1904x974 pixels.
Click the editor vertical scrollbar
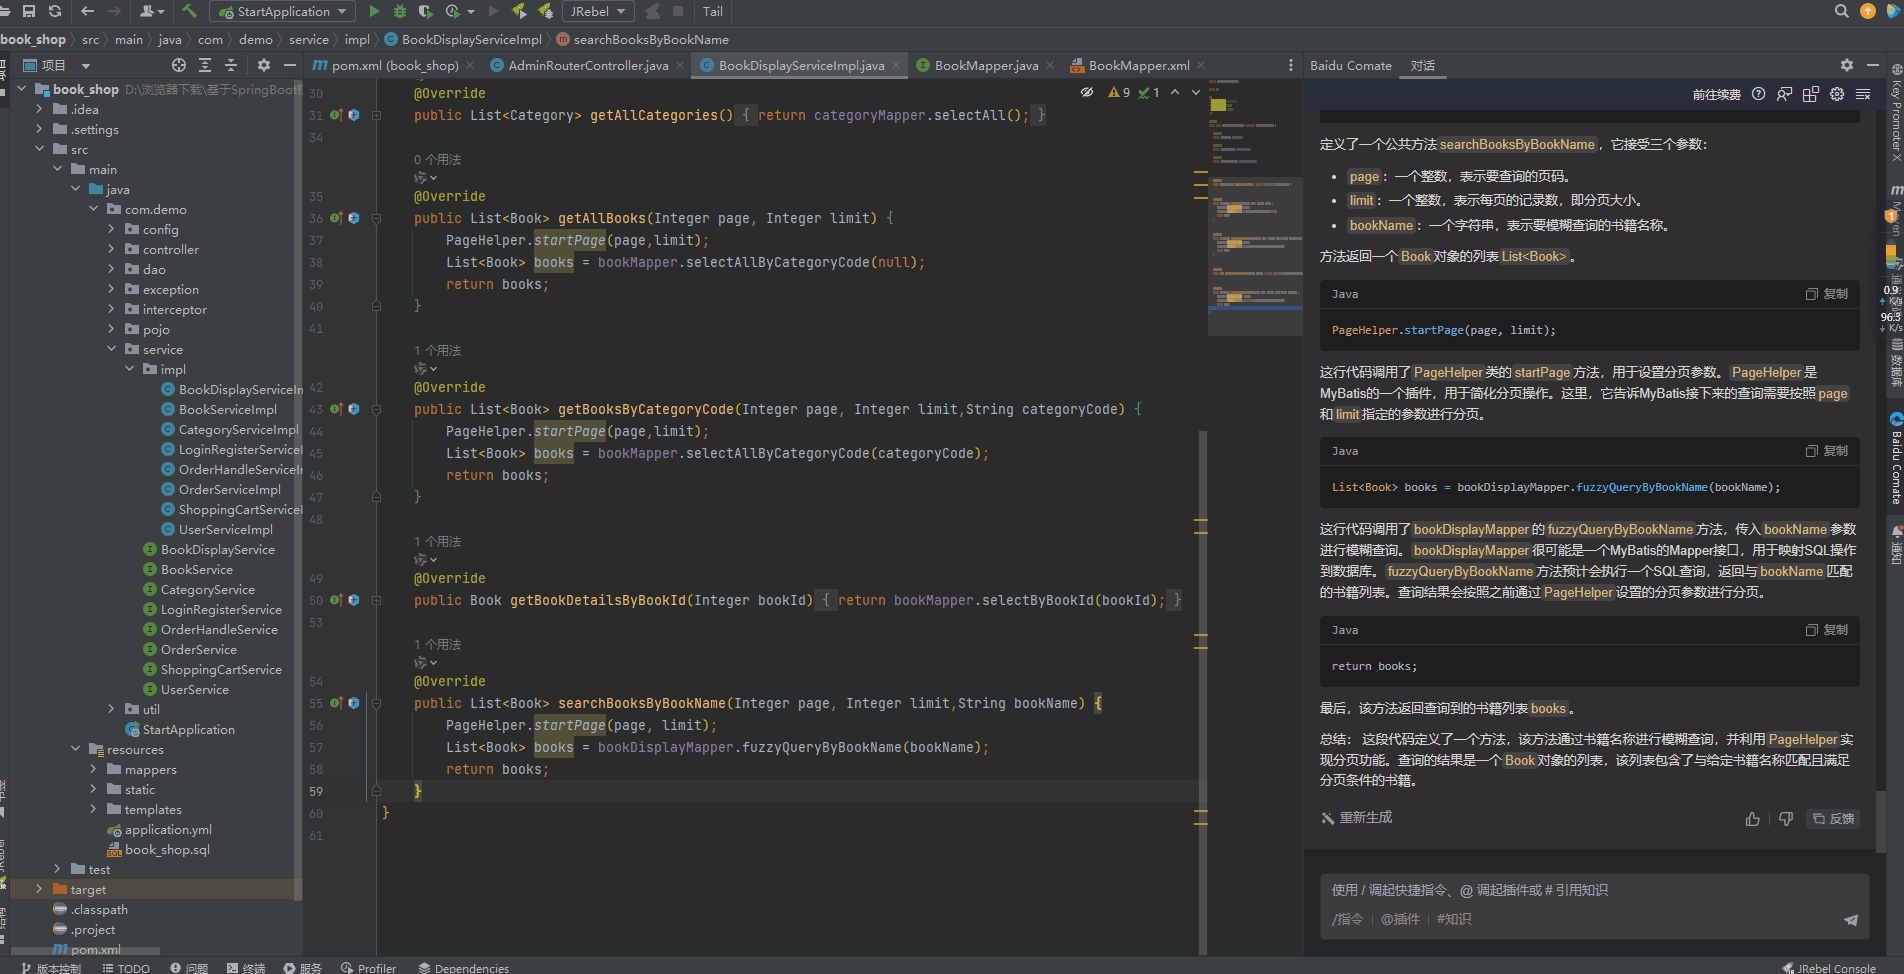[1202, 690]
